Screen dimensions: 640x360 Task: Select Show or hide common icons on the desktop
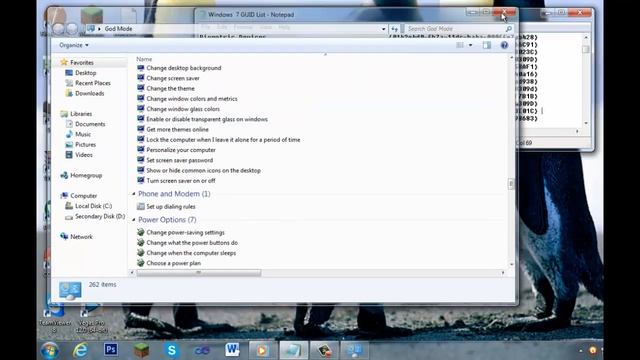(x=203, y=170)
